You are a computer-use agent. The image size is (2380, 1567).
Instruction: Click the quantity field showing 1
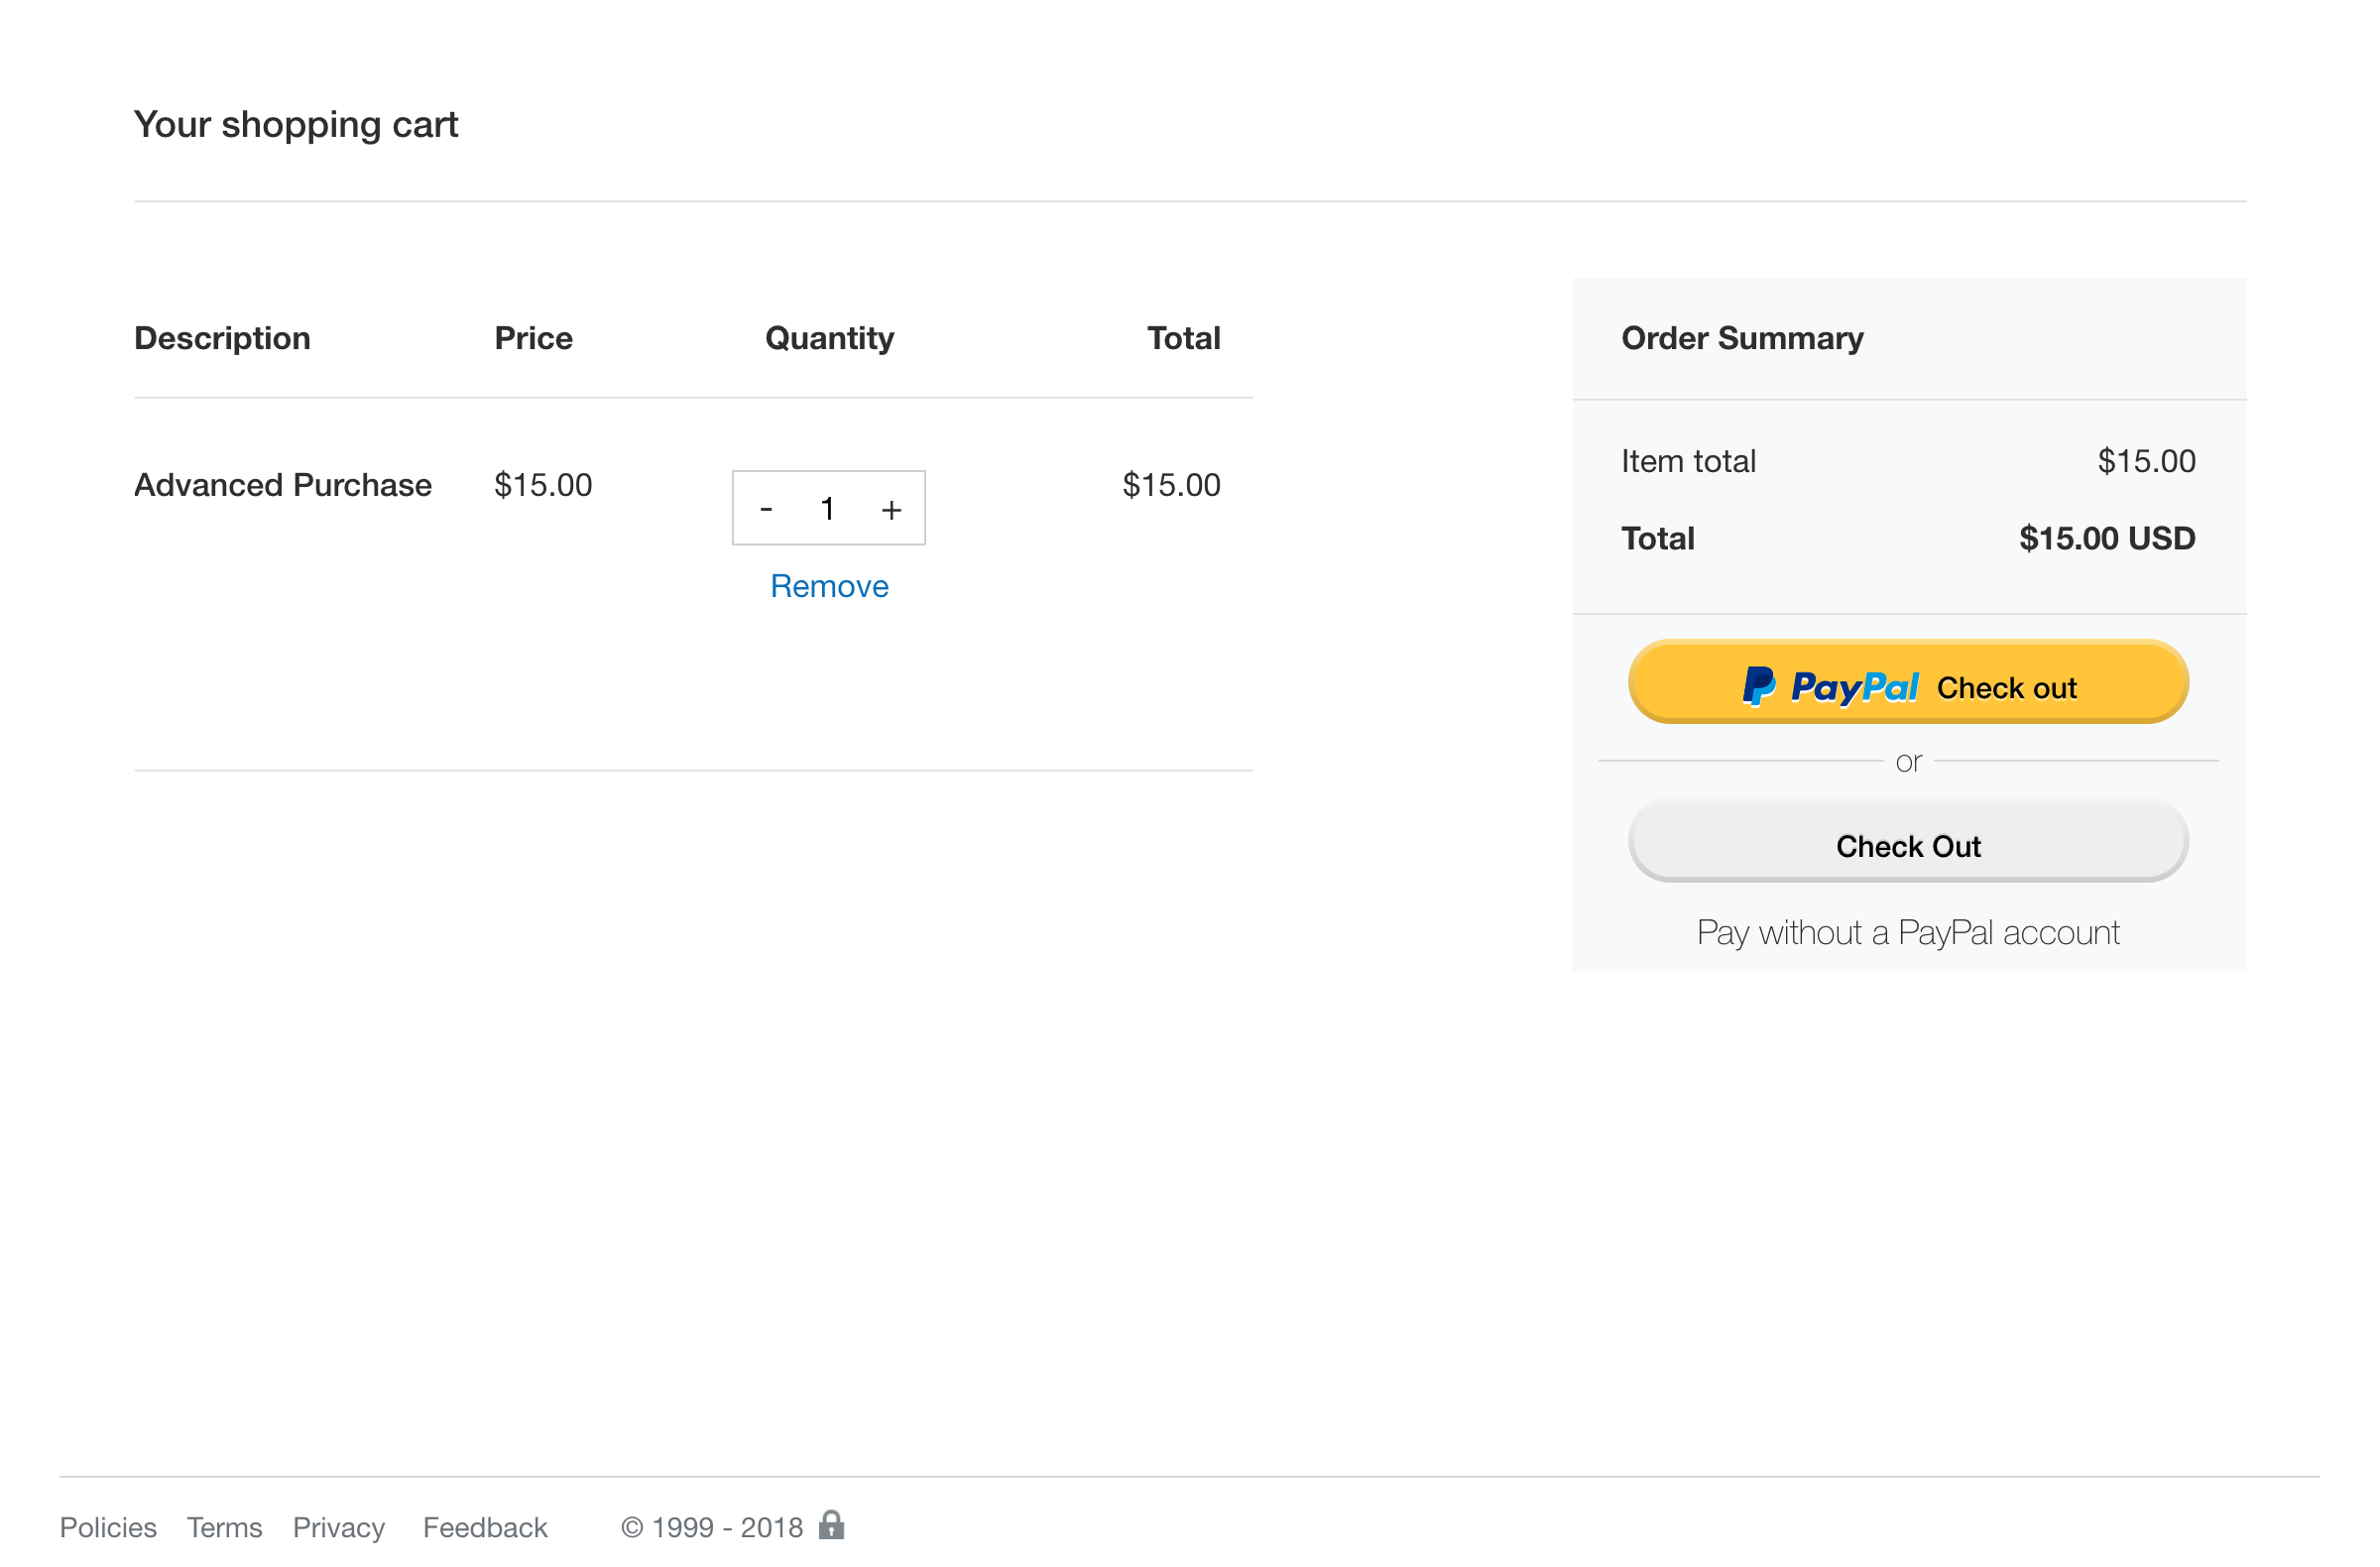pyautogui.click(x=828, y=509)
